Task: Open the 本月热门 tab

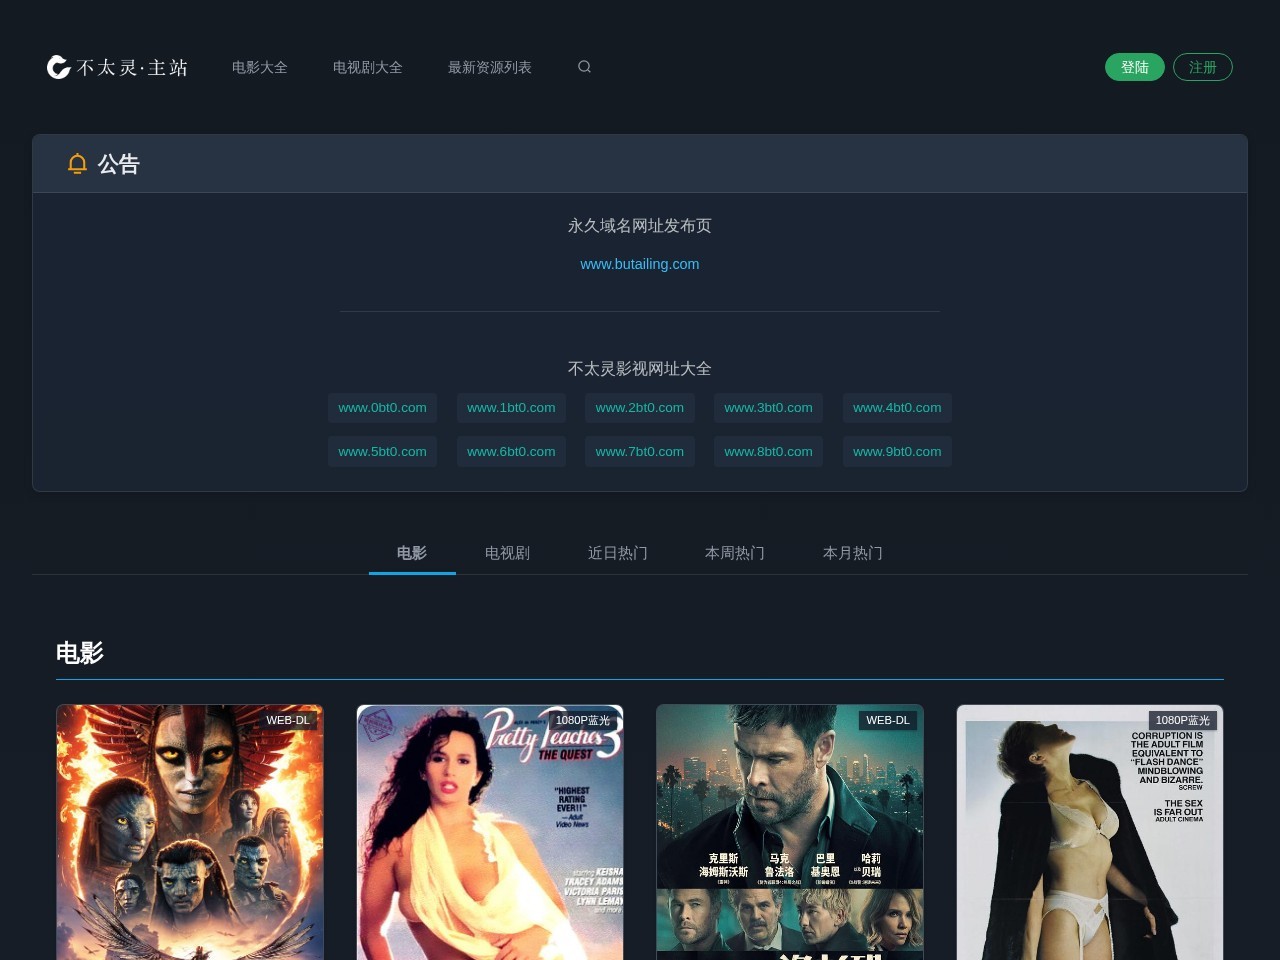Action: click(x=852, y=553)
